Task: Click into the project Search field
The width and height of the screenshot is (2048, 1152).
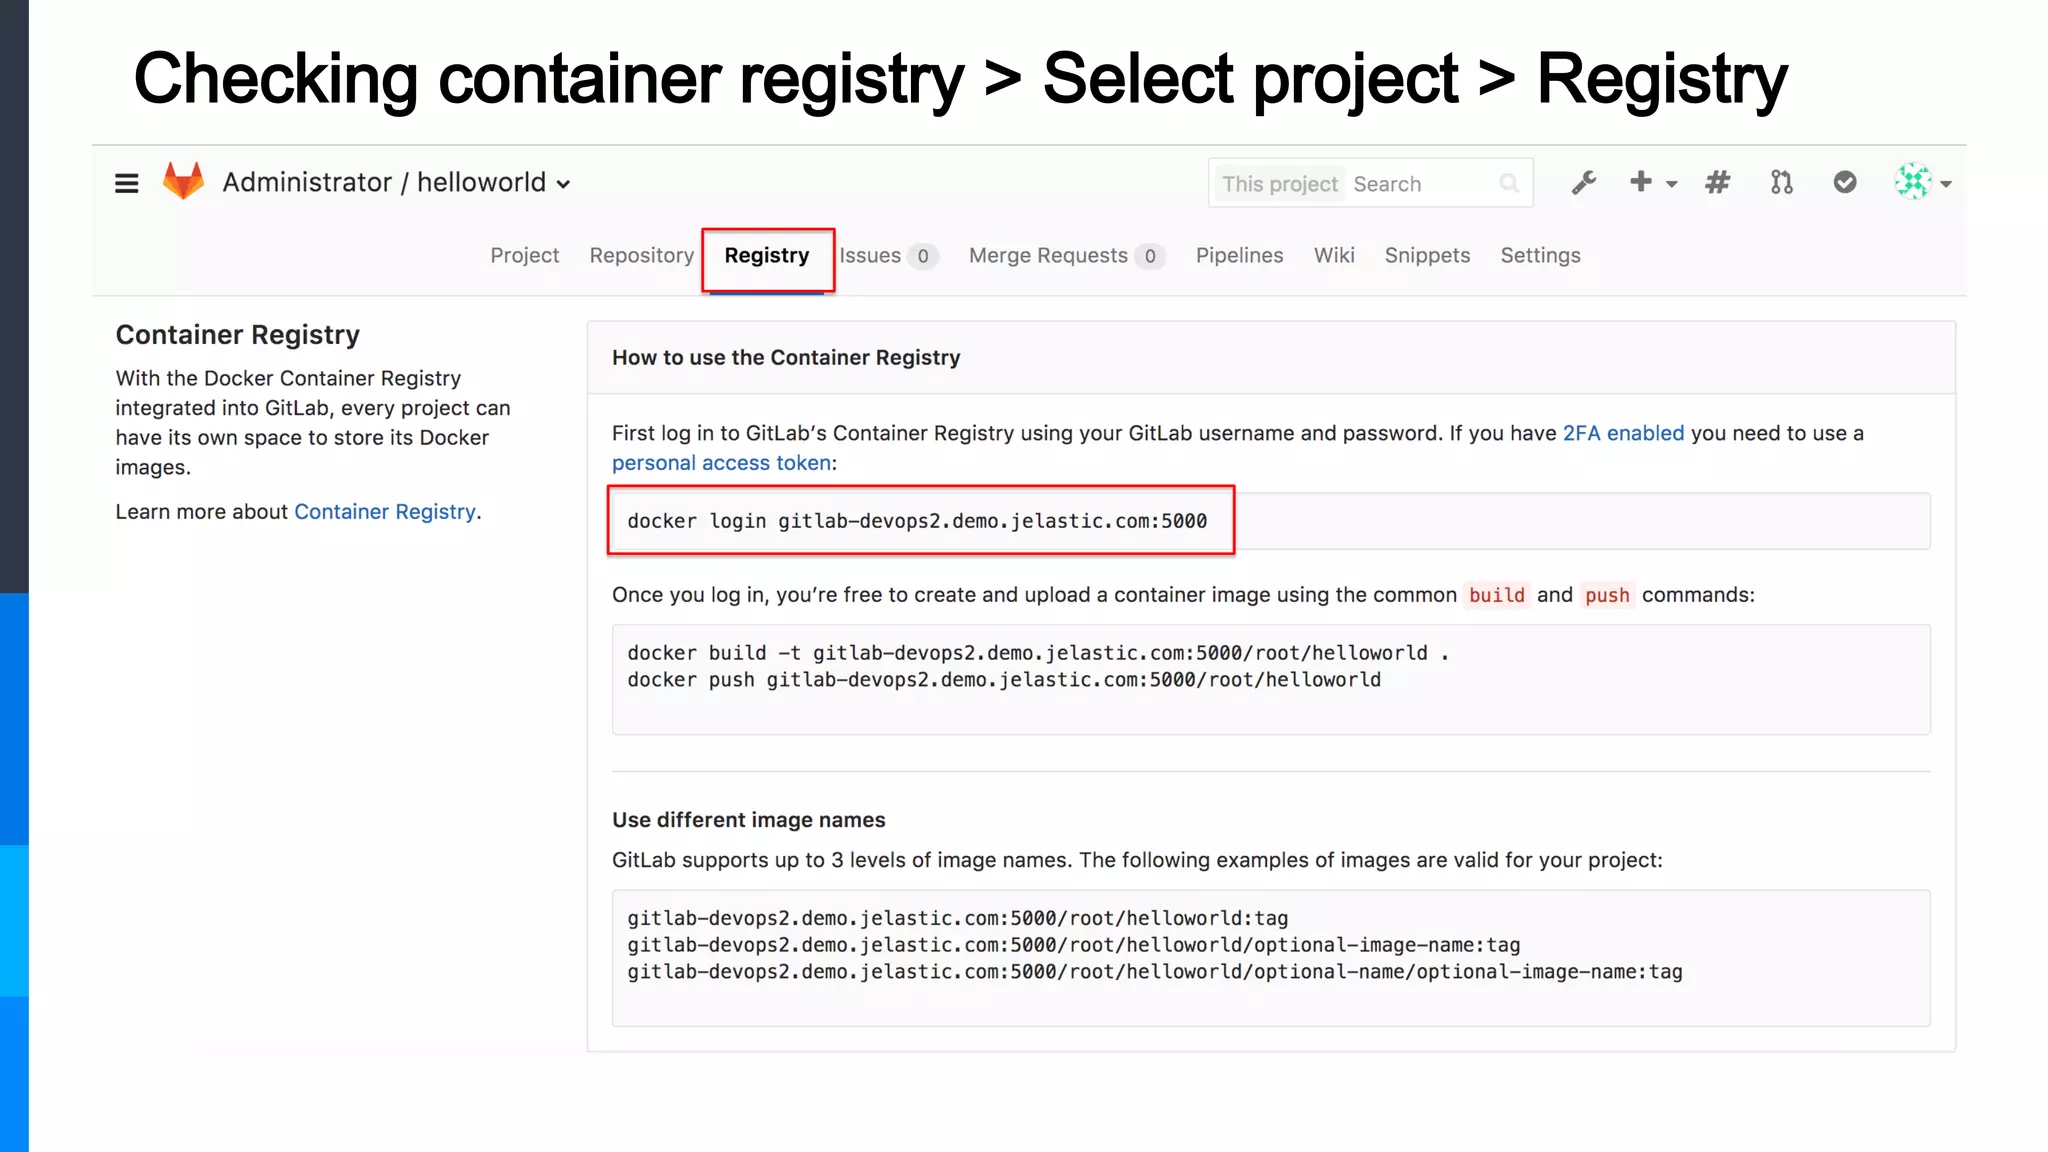Action: (x=1420, y=184)
